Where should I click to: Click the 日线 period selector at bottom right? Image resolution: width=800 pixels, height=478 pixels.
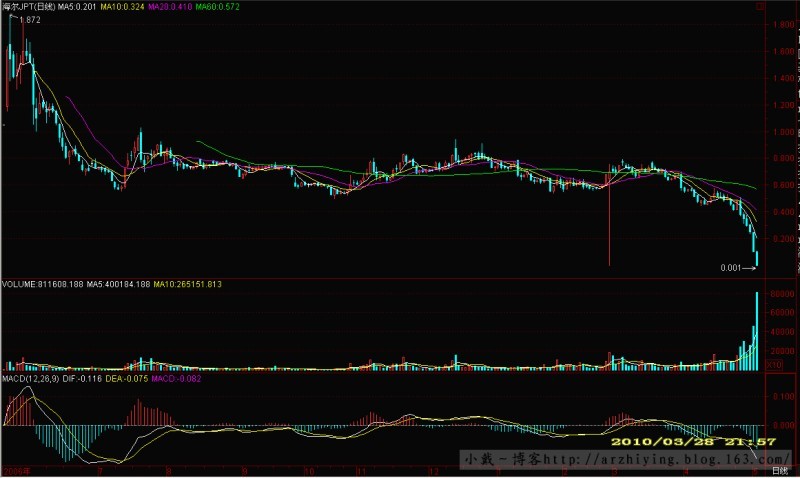(x=781, y=469)
